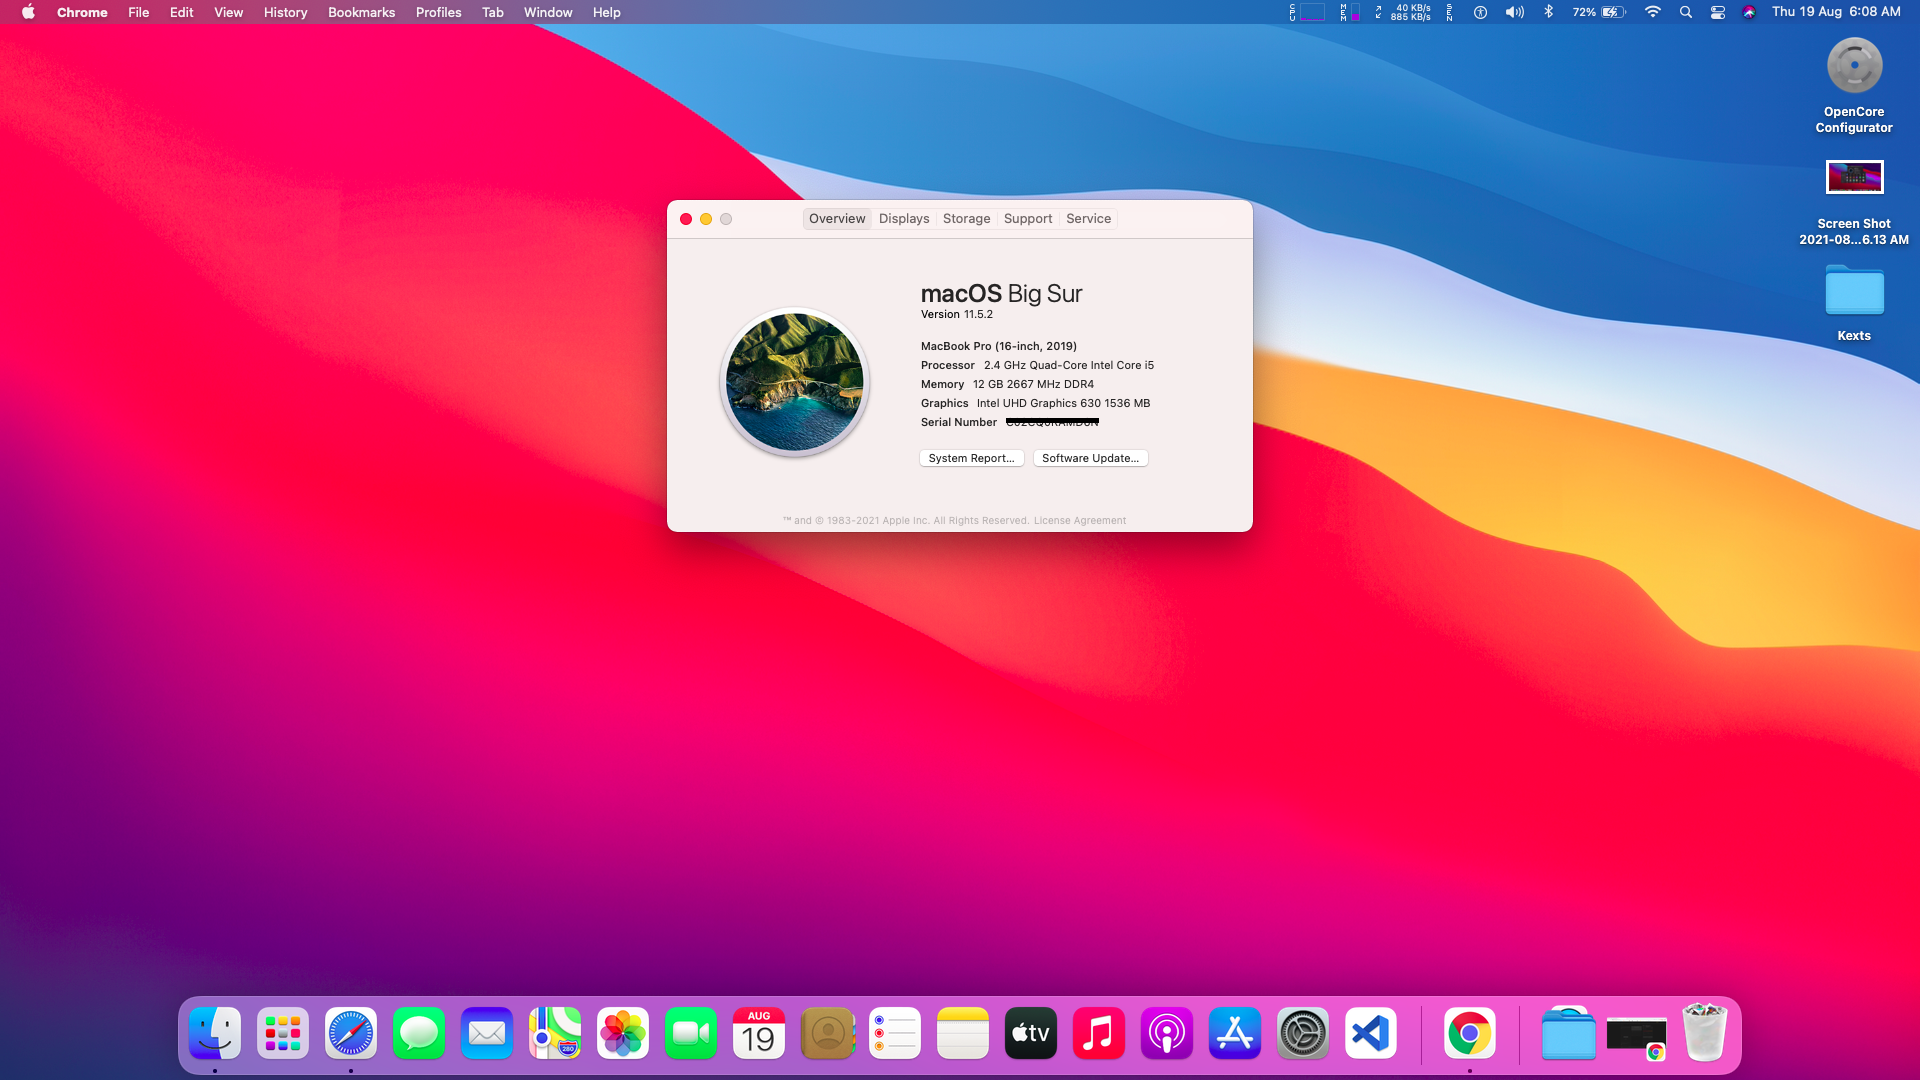Open Control Center in menu bar
The image size is (1920, 1080).
tap(1718, 12)
